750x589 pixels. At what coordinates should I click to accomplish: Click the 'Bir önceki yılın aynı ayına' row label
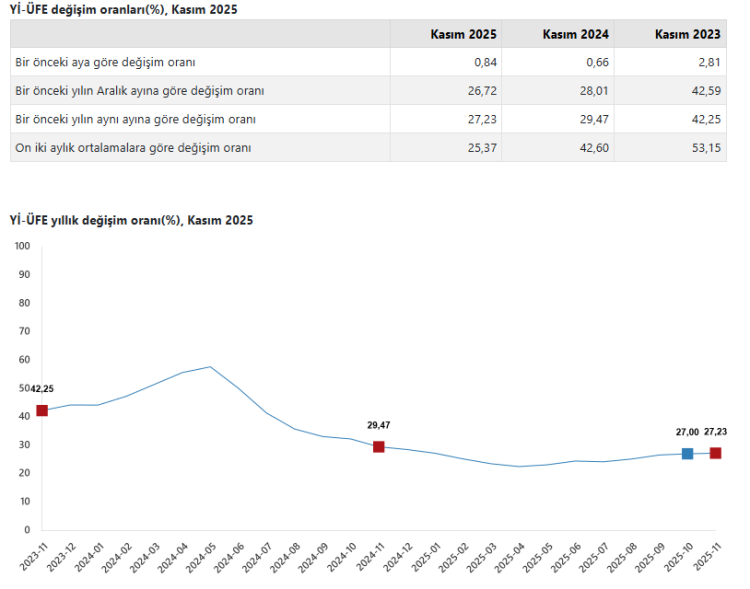136,119
